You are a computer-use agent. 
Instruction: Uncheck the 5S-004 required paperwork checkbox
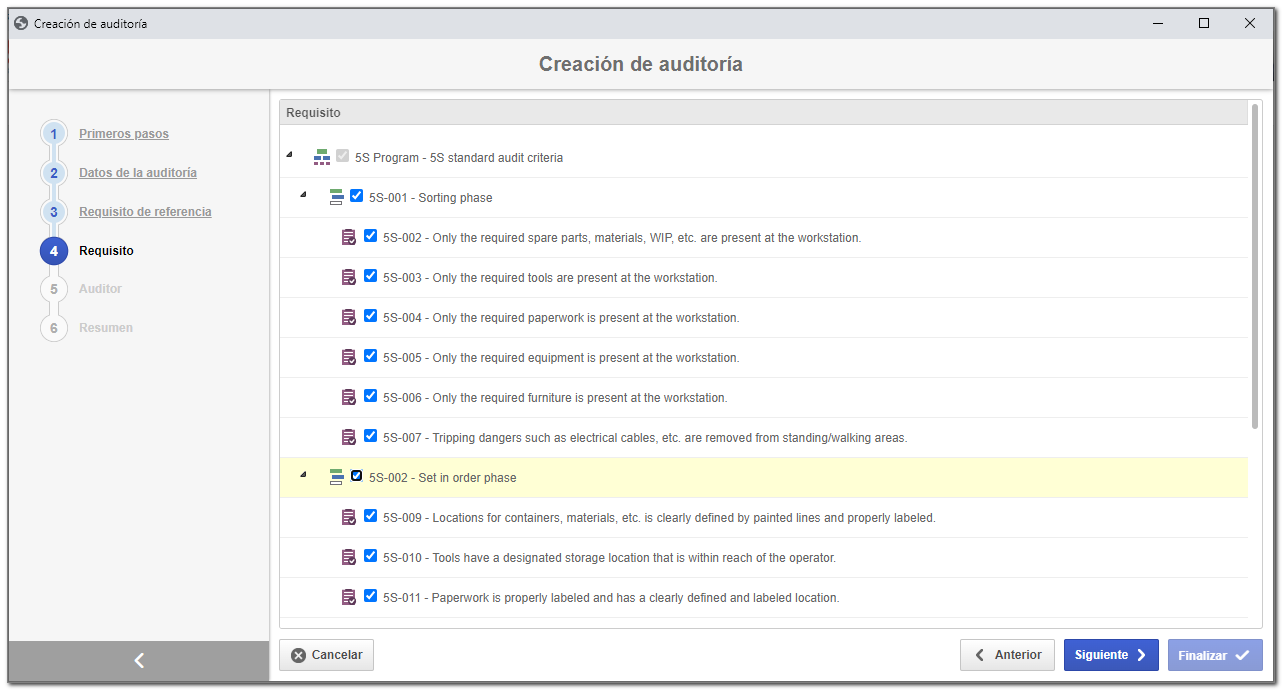(x=371, y=316)
